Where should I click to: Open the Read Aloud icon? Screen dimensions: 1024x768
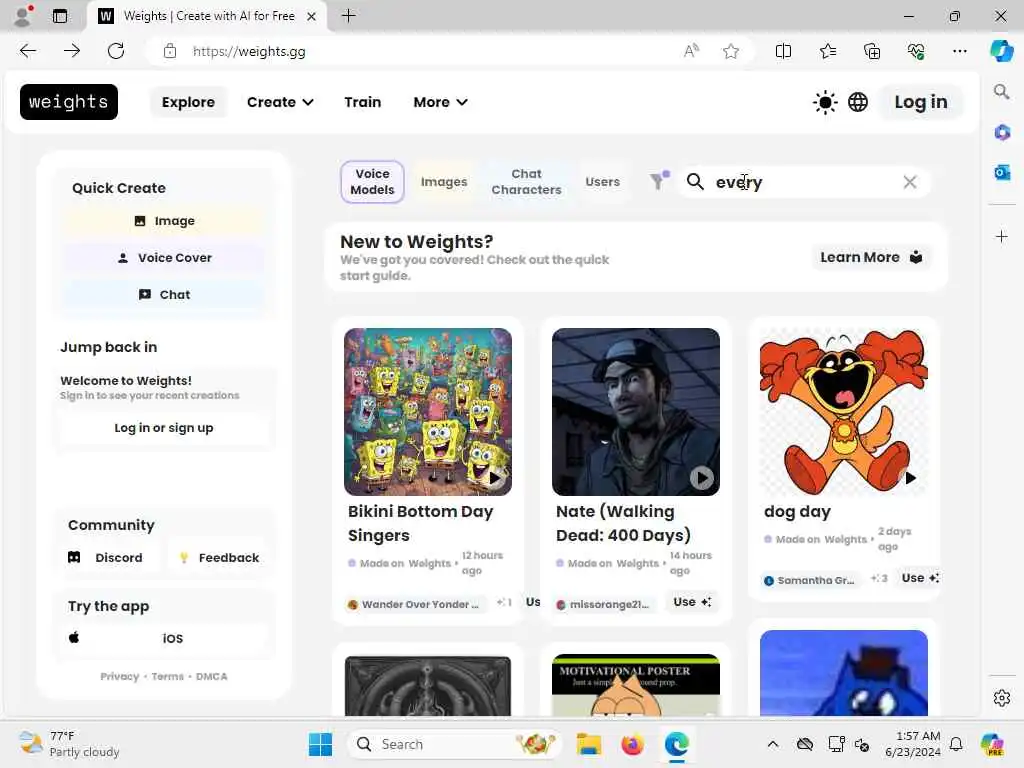(x=691, y=51)
